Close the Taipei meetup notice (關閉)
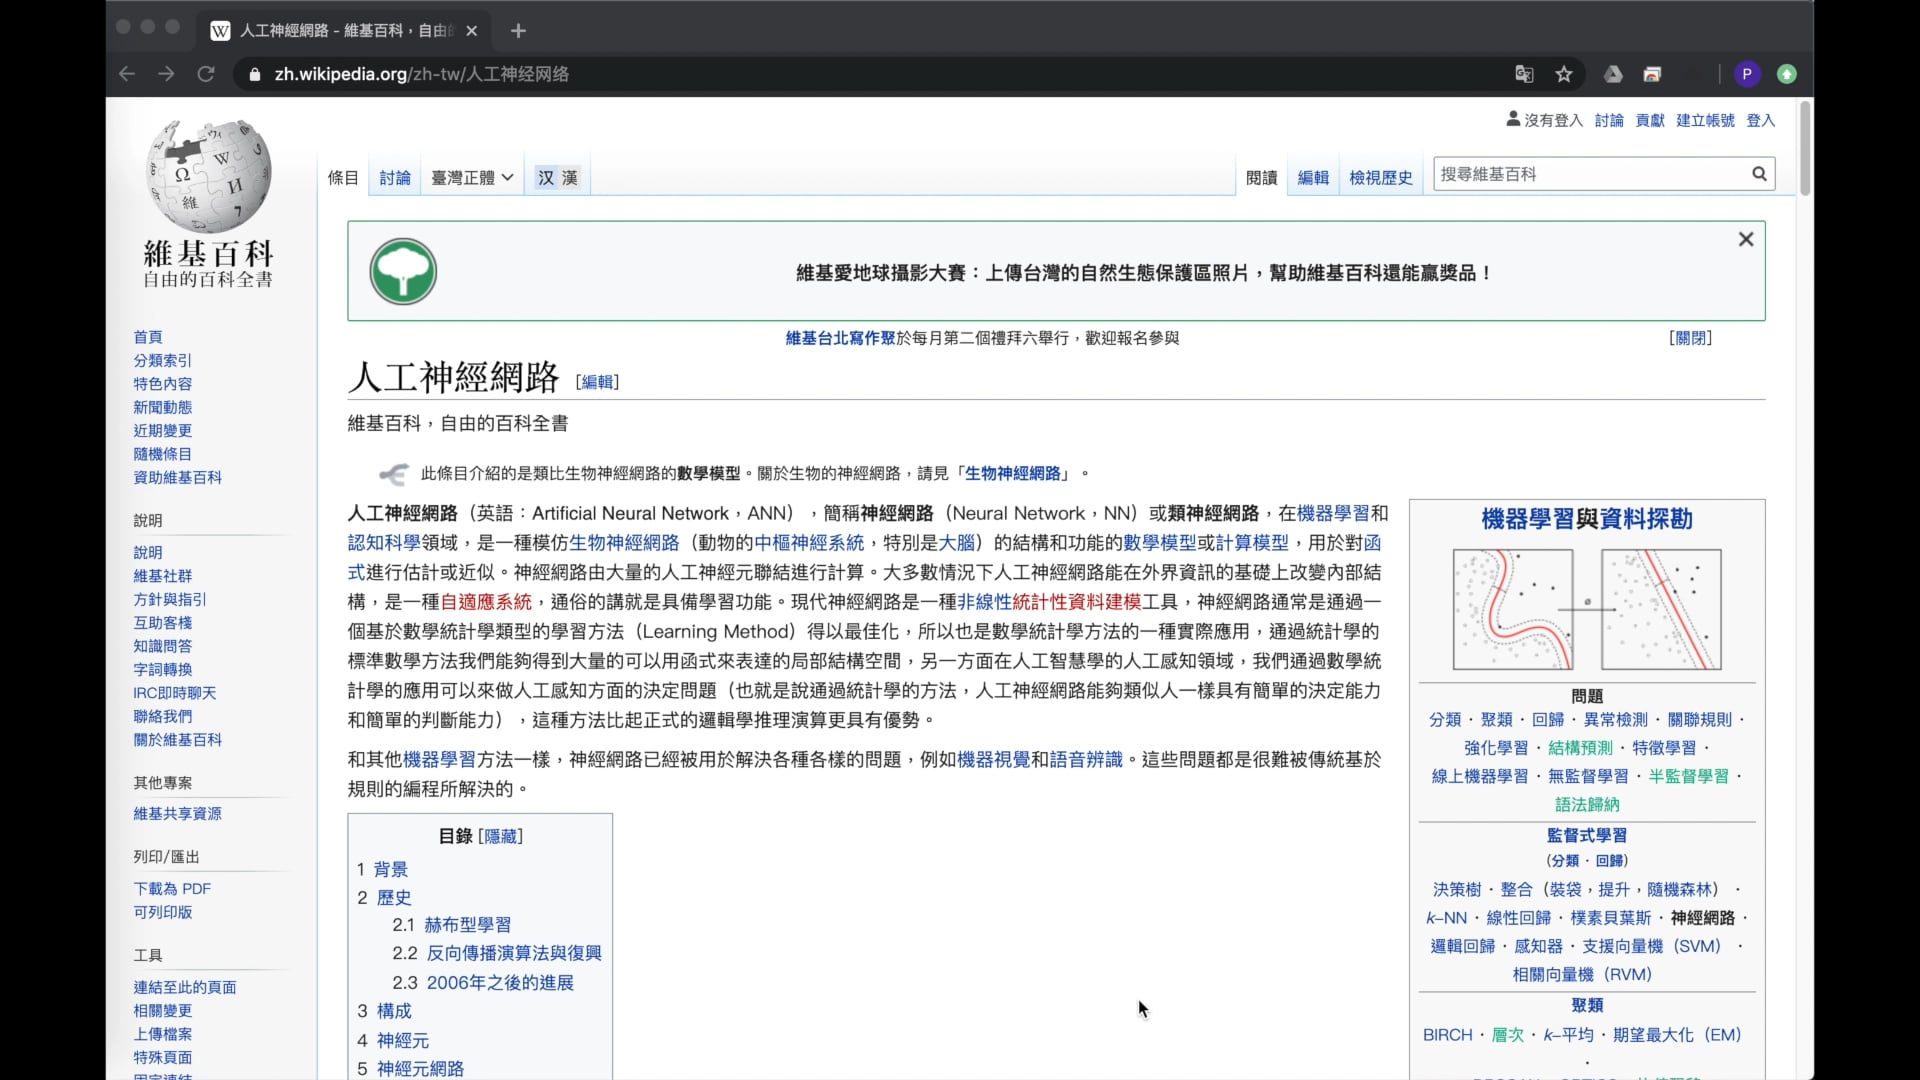 pyautogui.click(x=1690, y=338)
